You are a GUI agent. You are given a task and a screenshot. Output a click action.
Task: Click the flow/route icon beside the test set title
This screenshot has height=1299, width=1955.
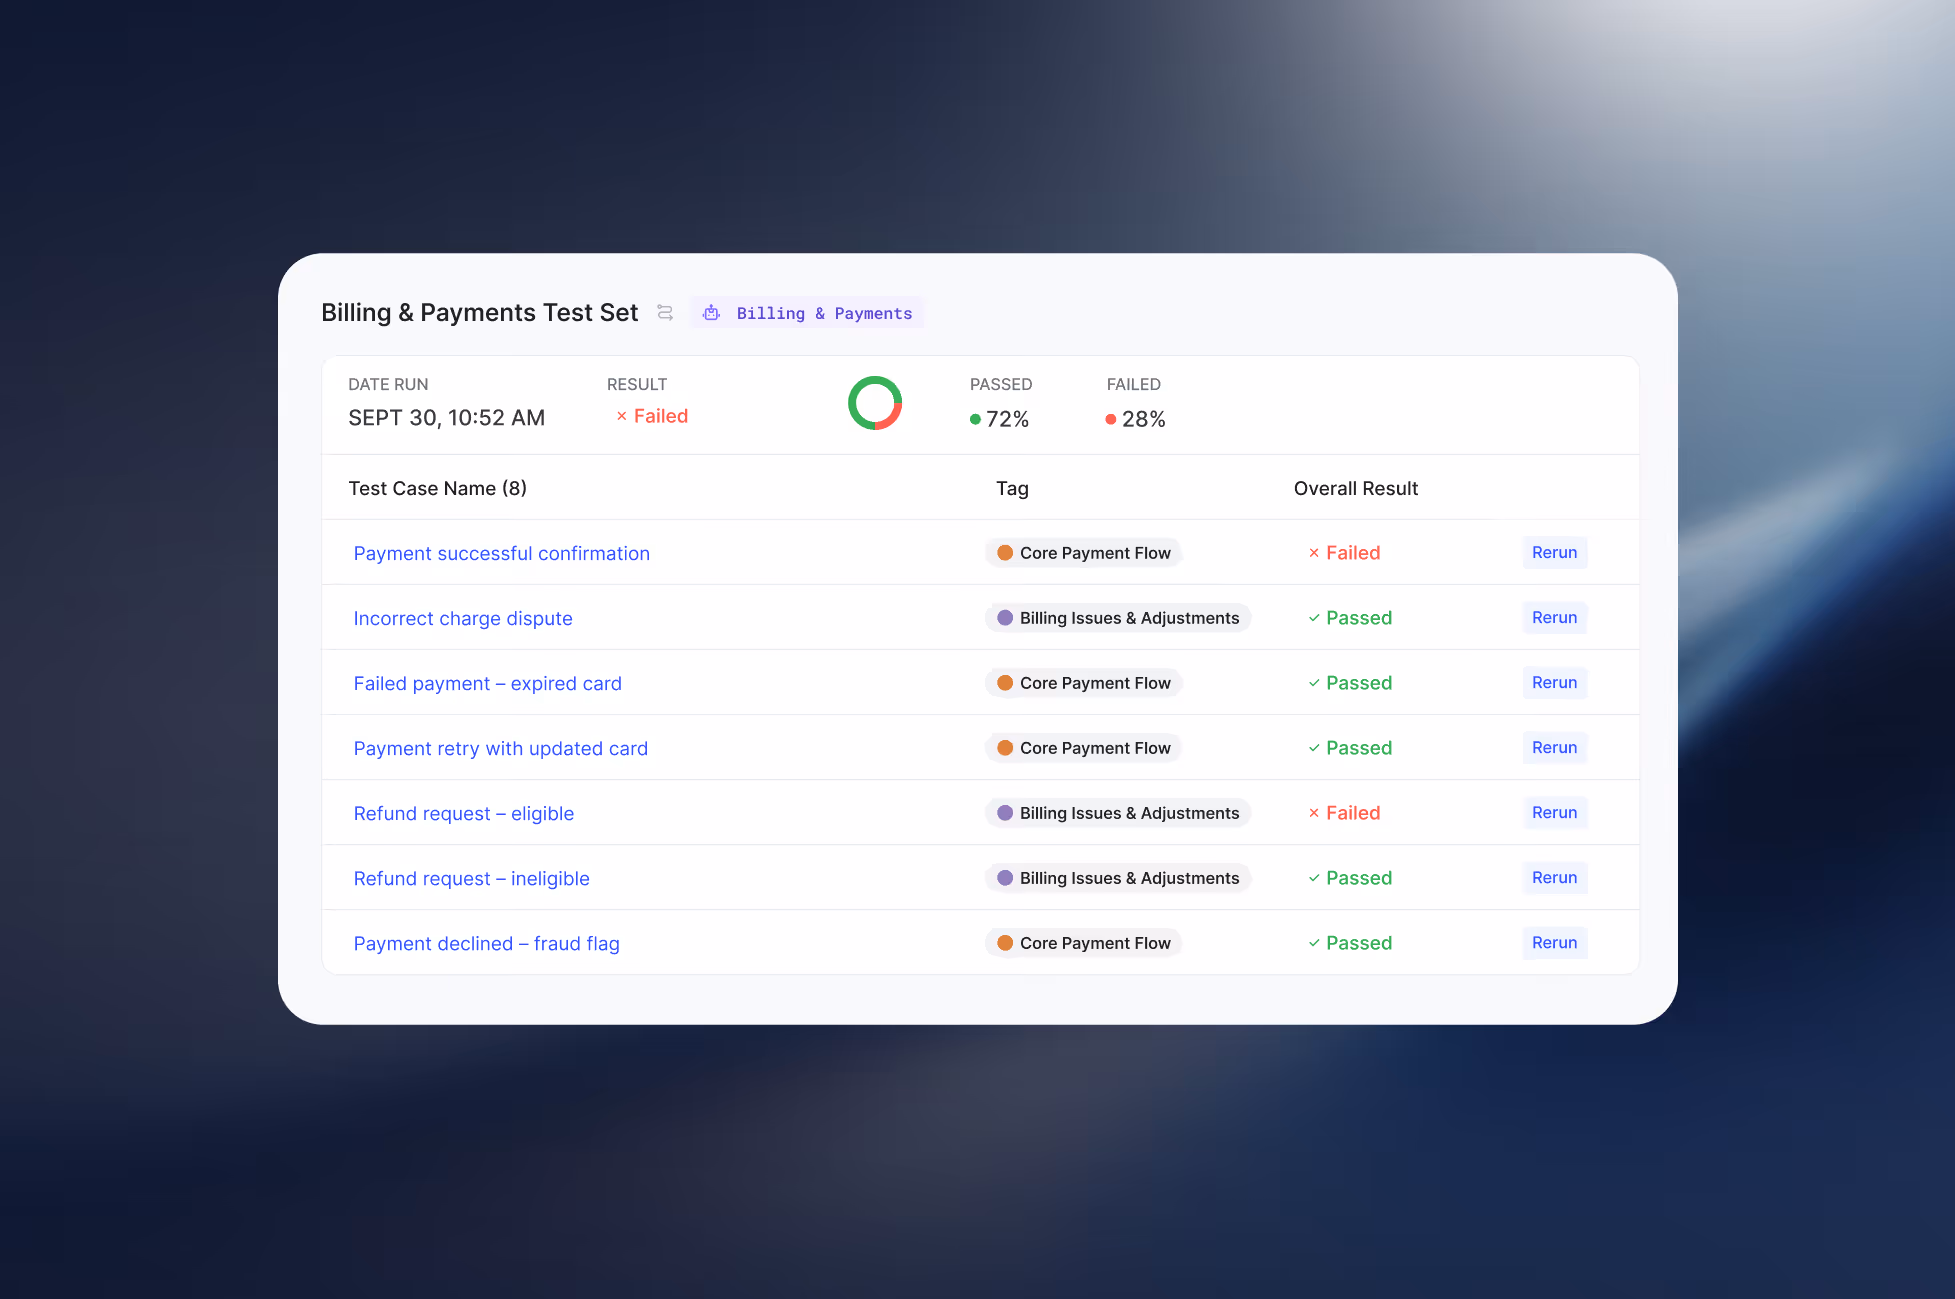click(665, 312)
